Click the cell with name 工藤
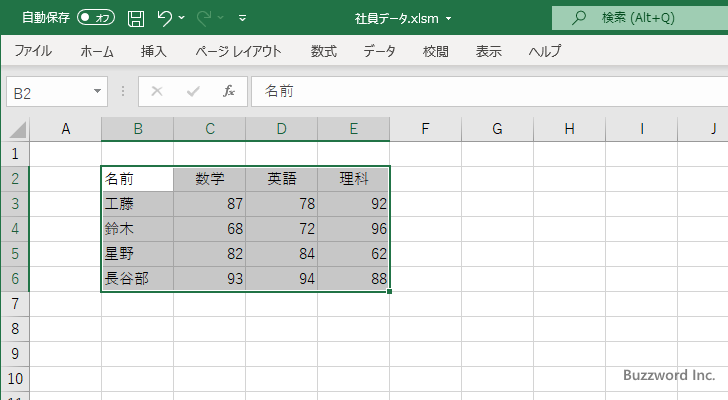 coord(137,204)
